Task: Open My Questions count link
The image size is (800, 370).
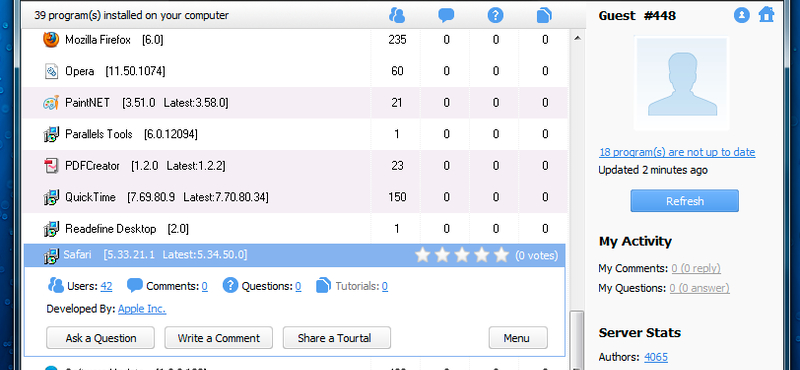Action: coord(699,288)
